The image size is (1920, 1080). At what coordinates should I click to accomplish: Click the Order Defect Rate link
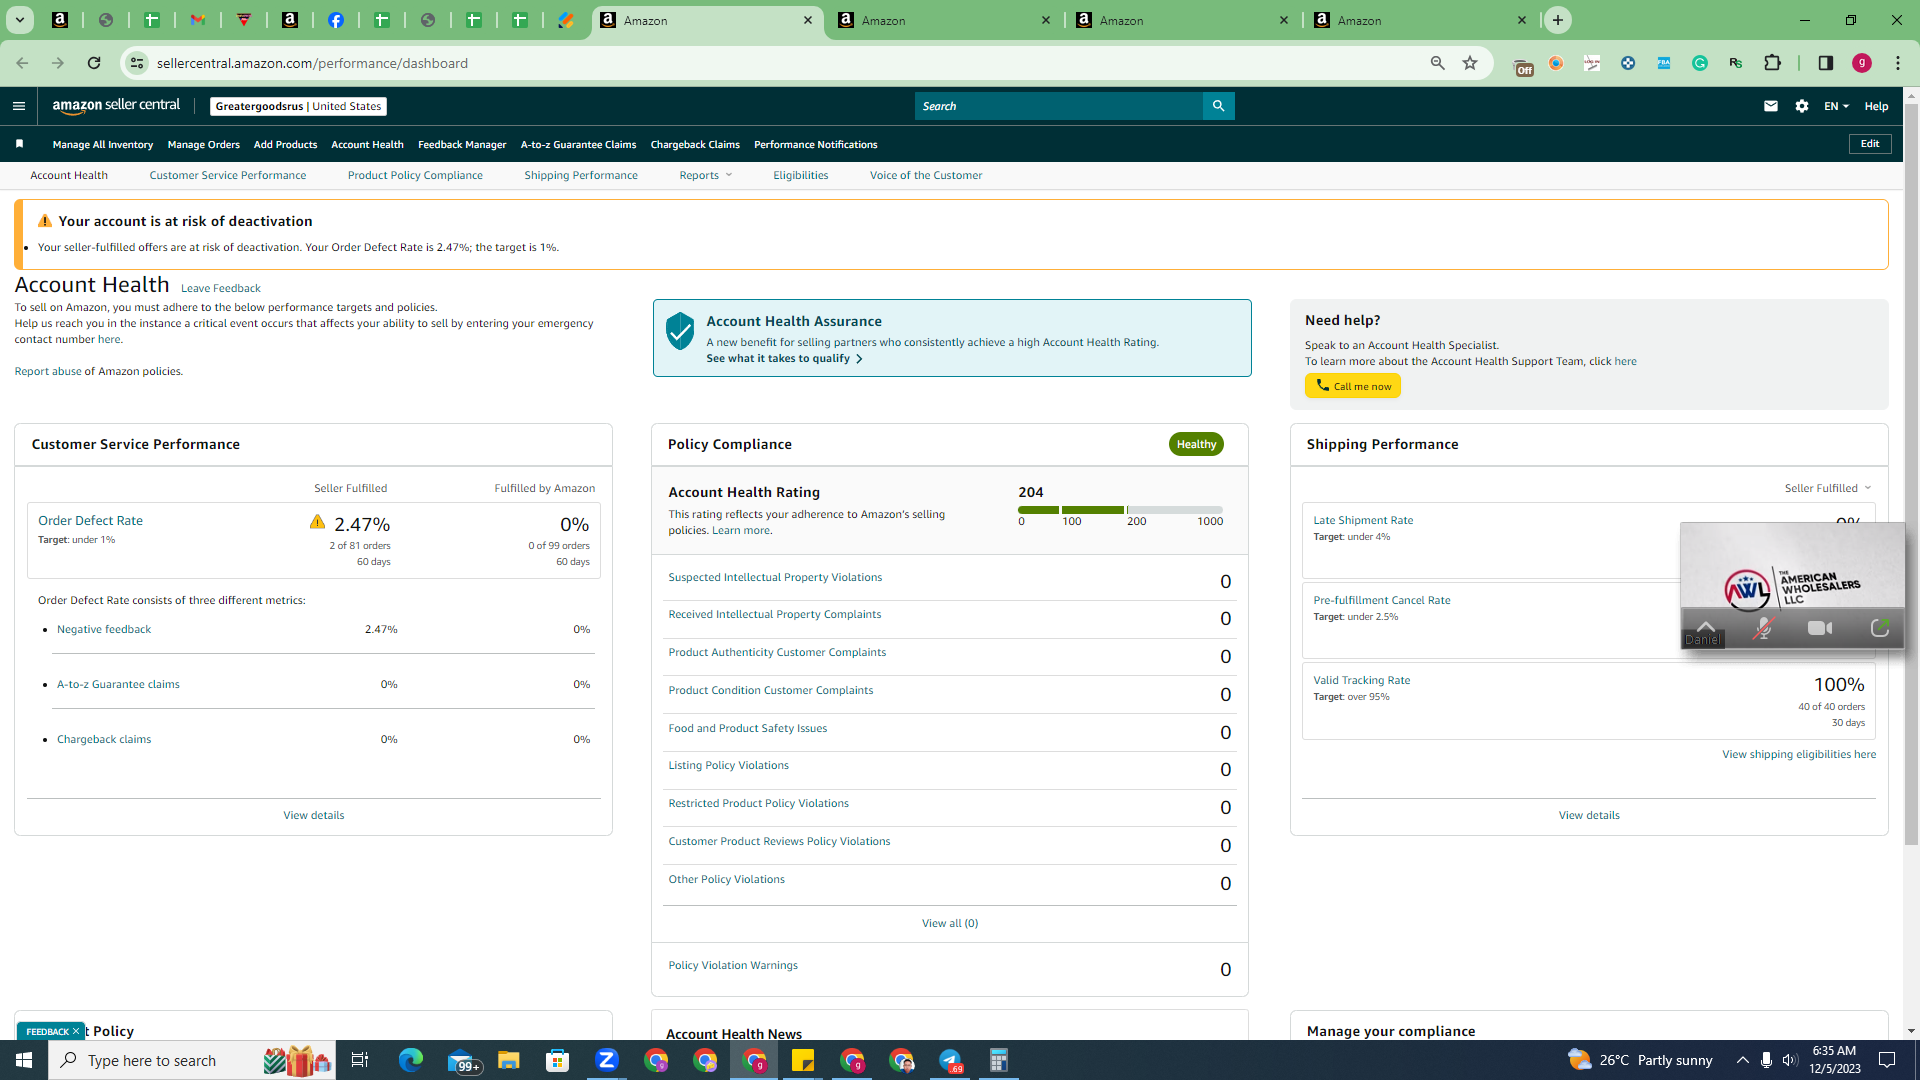90,520
